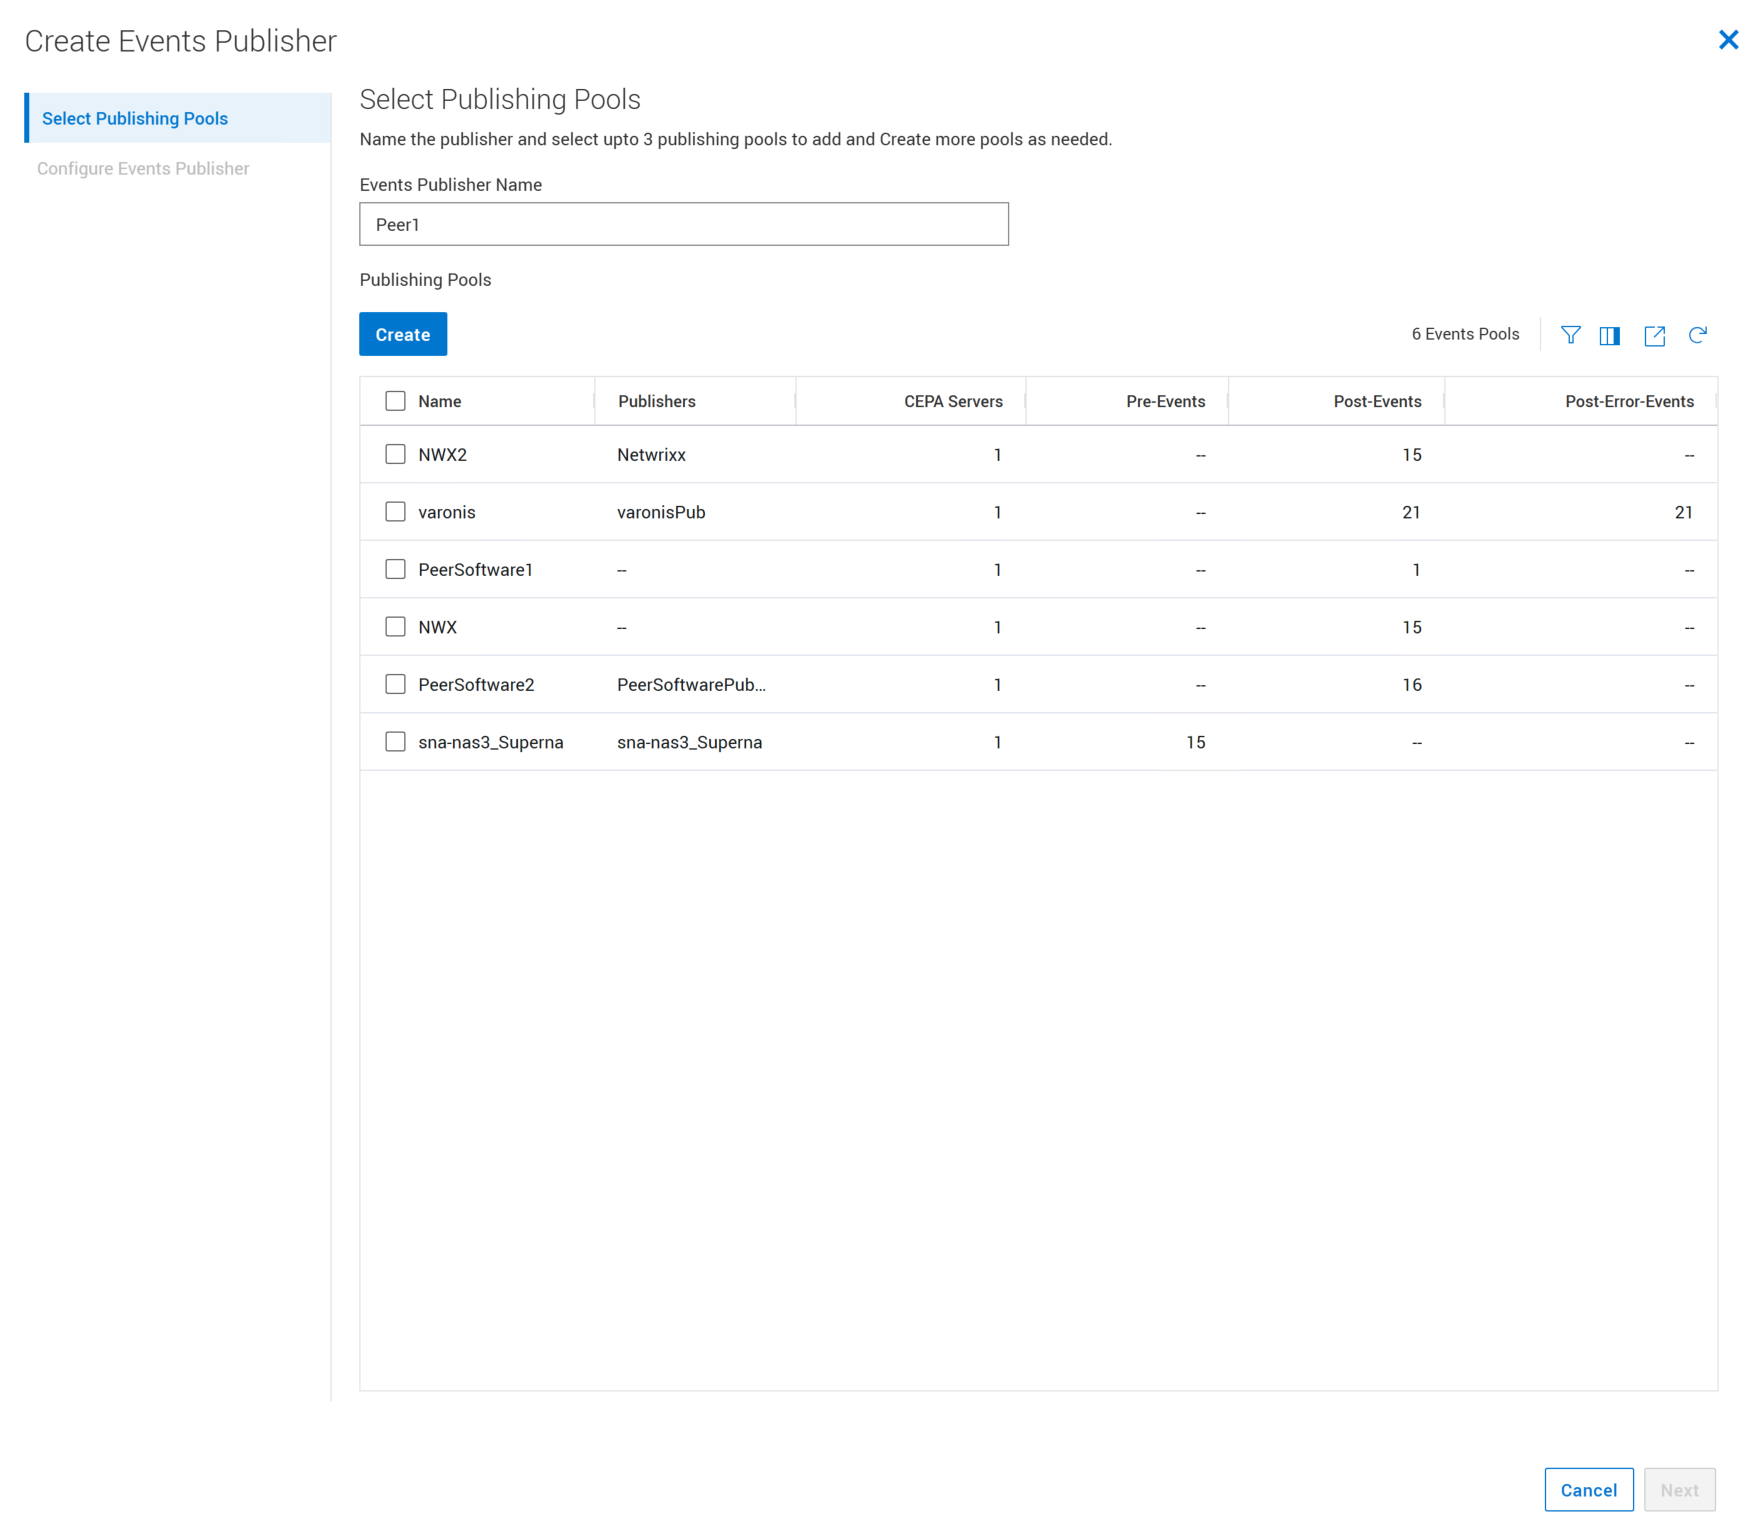
Task: Sort by the CEPA Servers column header
Action: 952,401
